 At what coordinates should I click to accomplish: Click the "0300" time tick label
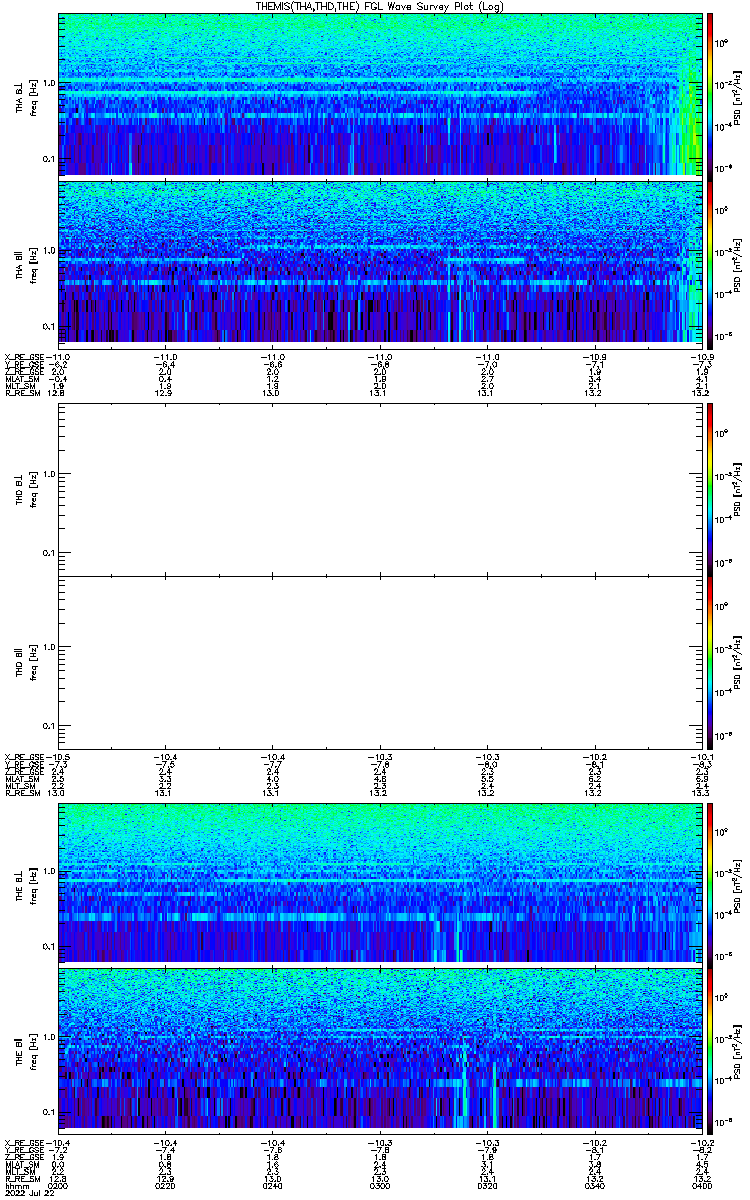380,1186
